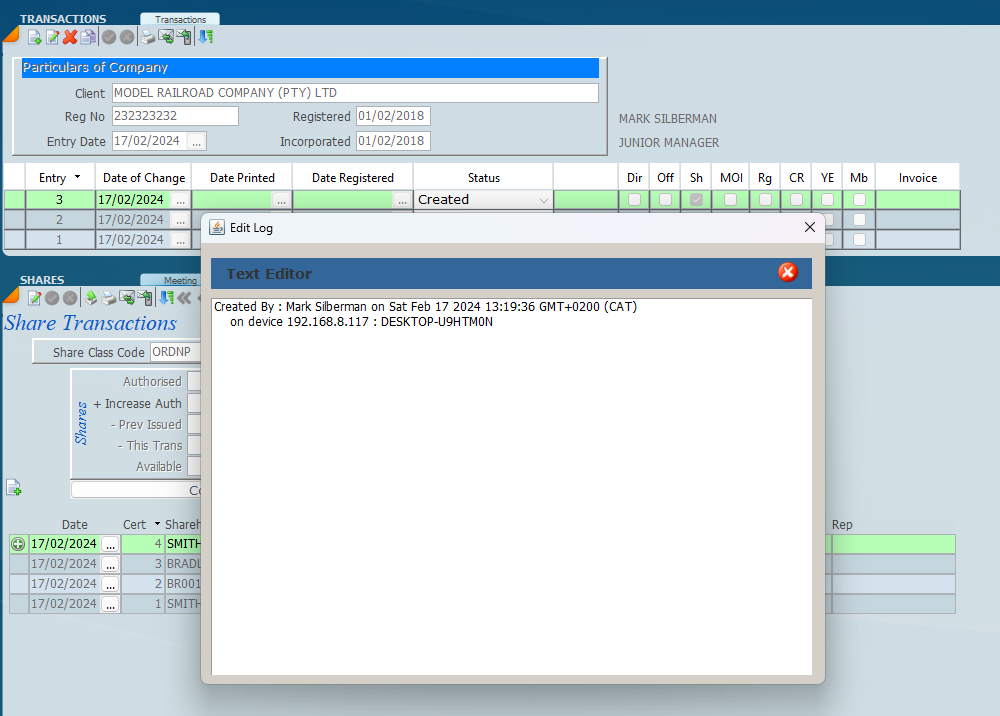Viewport: 1000px width, 716px height.
Task: Delete transaction with red X icon
Action: click(70, 38)
